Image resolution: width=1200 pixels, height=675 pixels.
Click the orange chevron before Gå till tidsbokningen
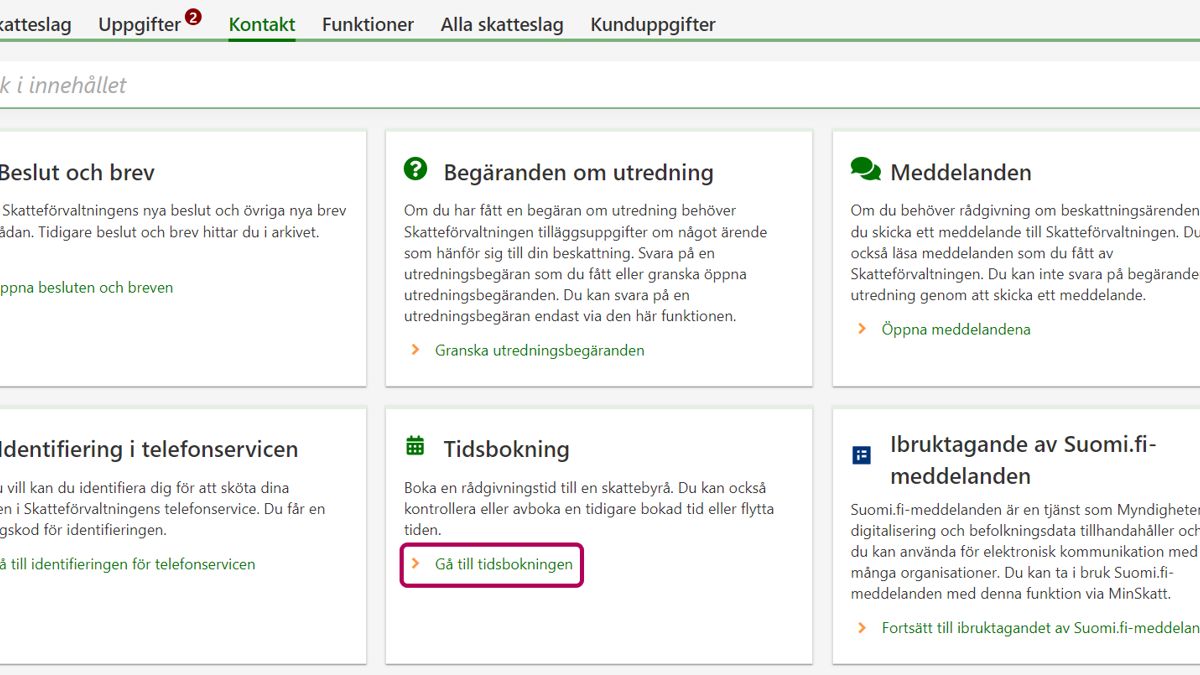pos(415,564)
